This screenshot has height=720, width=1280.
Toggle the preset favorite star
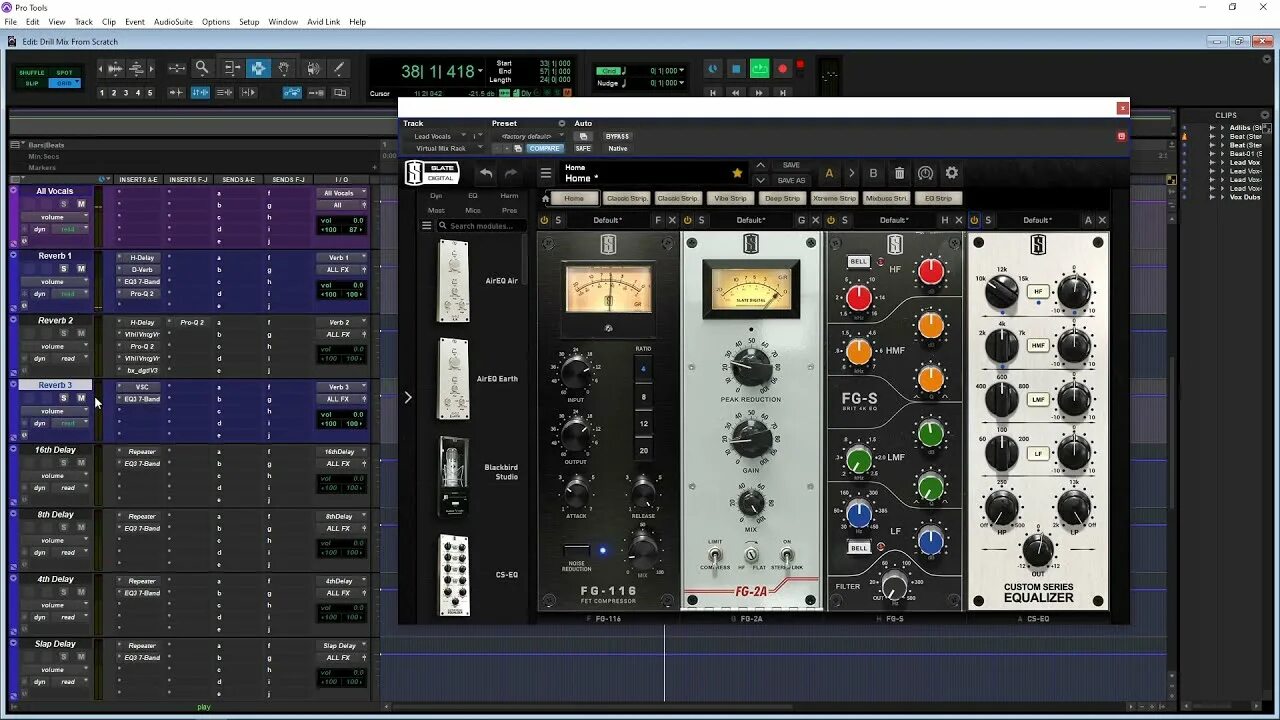(x=738, y=173)
